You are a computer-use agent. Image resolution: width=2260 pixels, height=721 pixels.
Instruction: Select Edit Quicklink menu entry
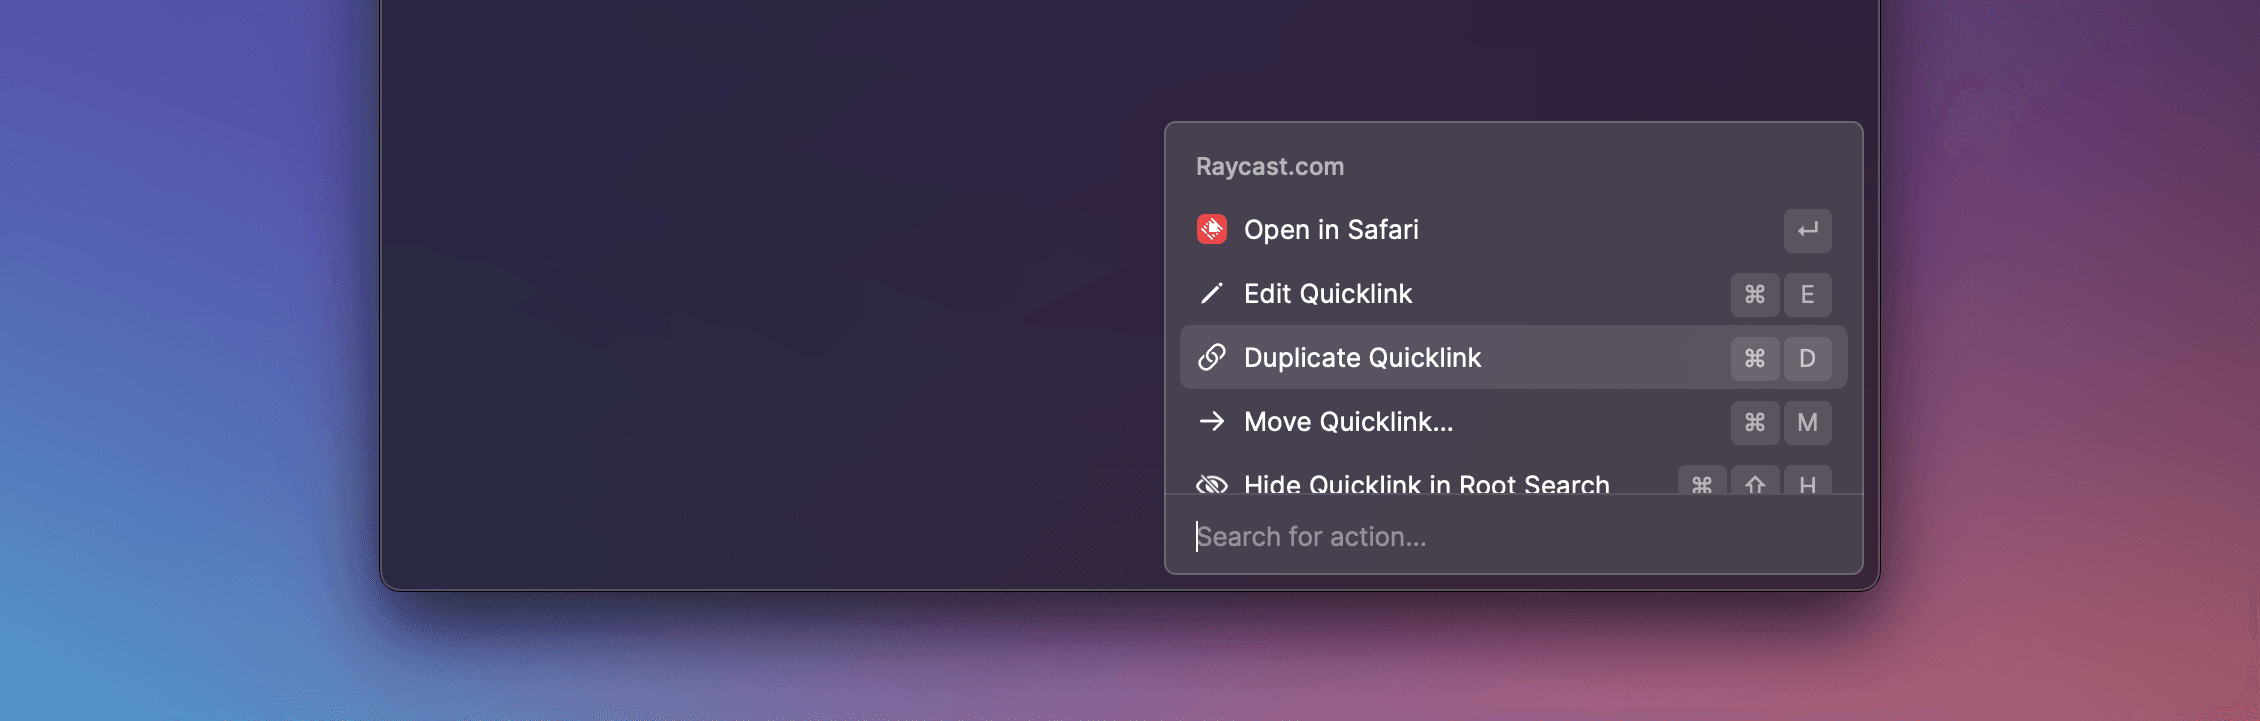point(1513,294)
